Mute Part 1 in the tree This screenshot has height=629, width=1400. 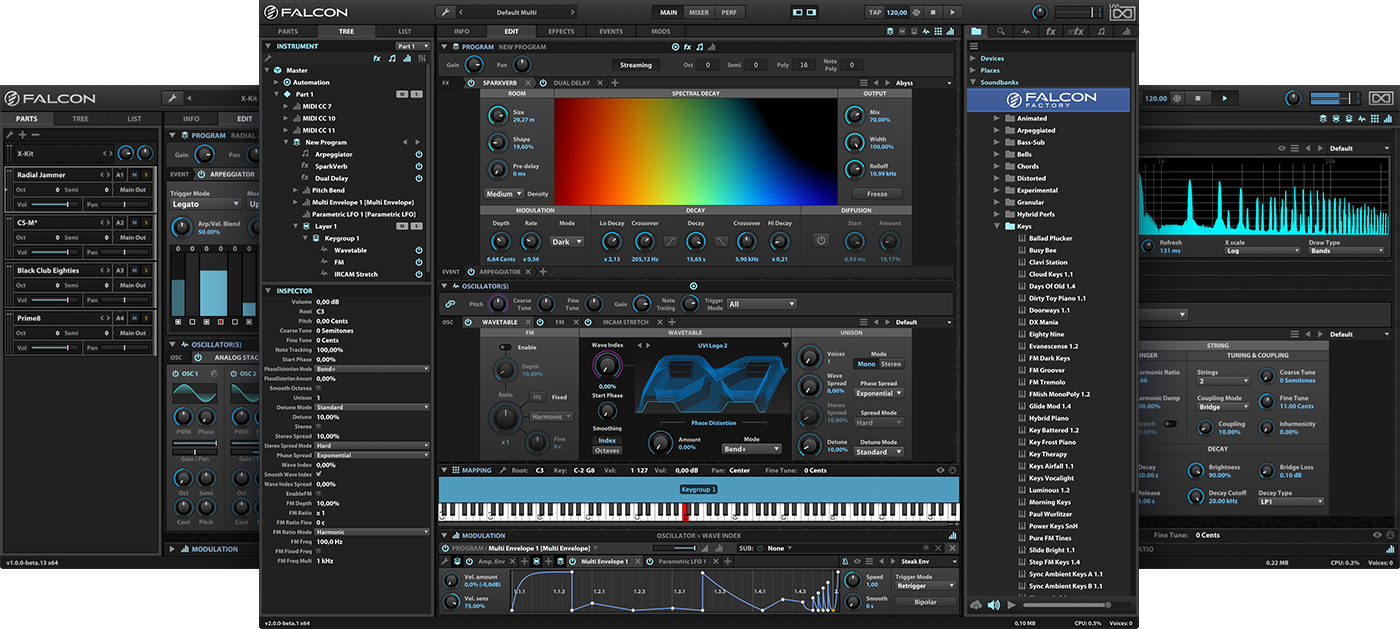pyautogui.click(x=401, y=94)
